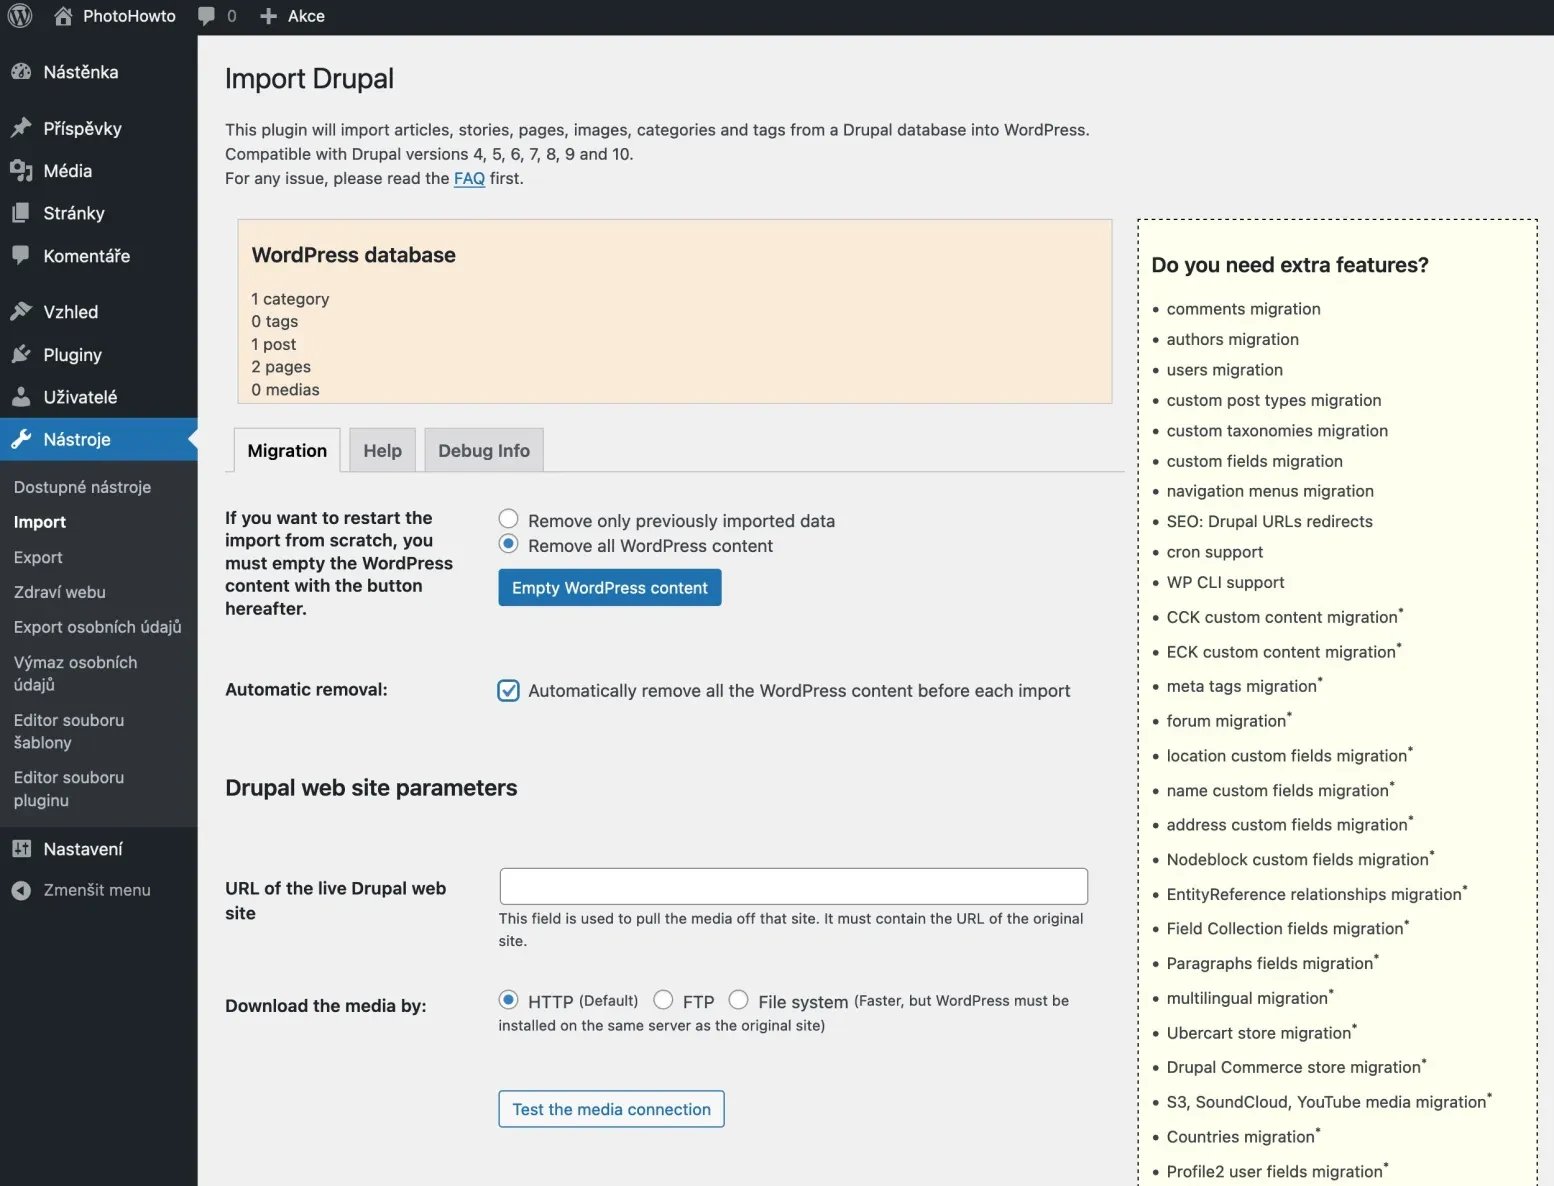The image size is (1554, 1186).
Task: Click 'SEO: Drupal URLs redirects' item
Action: pyautogui.click(x=1269, y=521)
